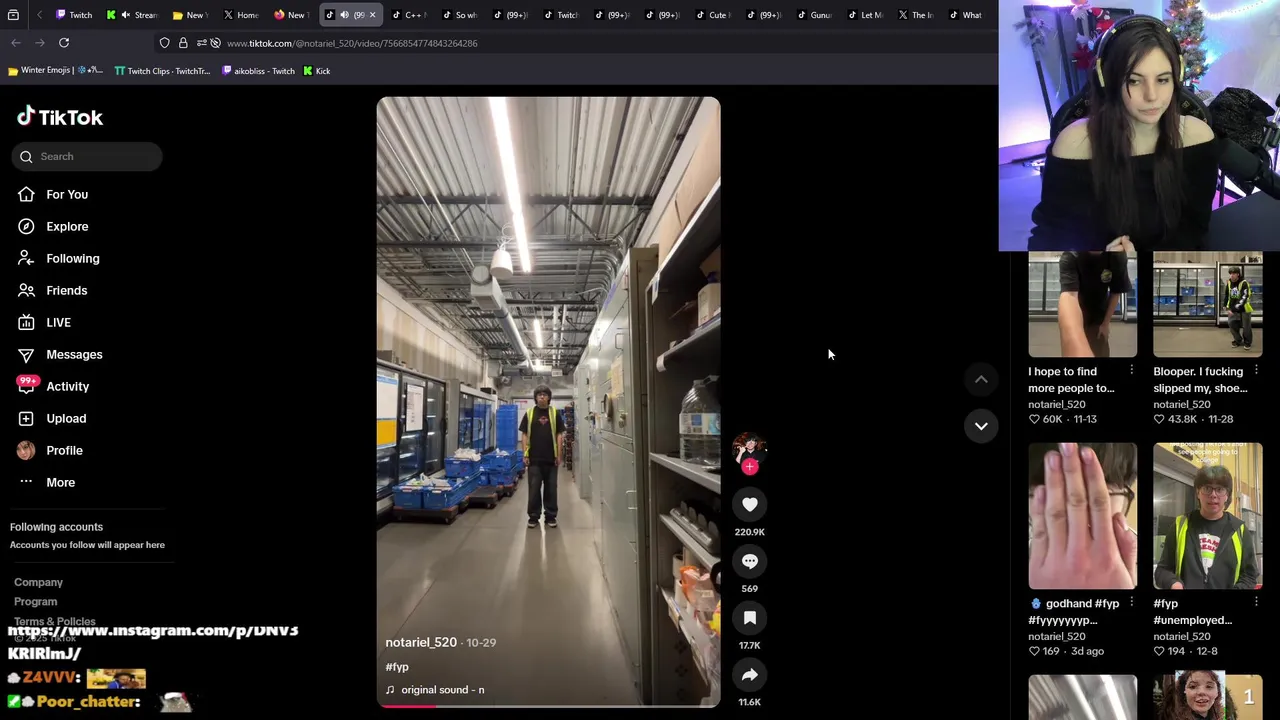
Task: Open options for the Blooper video
Action: click(x=1256, y=371)
